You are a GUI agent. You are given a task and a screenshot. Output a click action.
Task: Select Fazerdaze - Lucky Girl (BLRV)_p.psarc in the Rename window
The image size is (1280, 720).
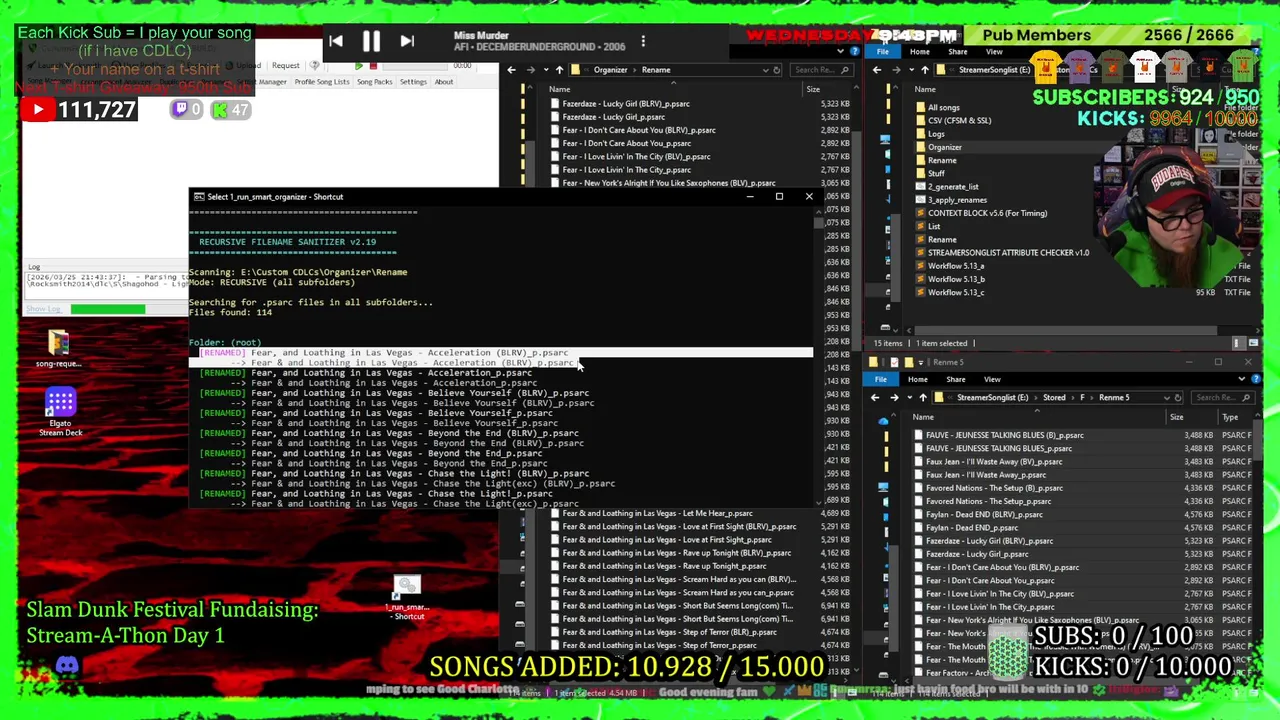pyautogui.click(x=625, y=104)
